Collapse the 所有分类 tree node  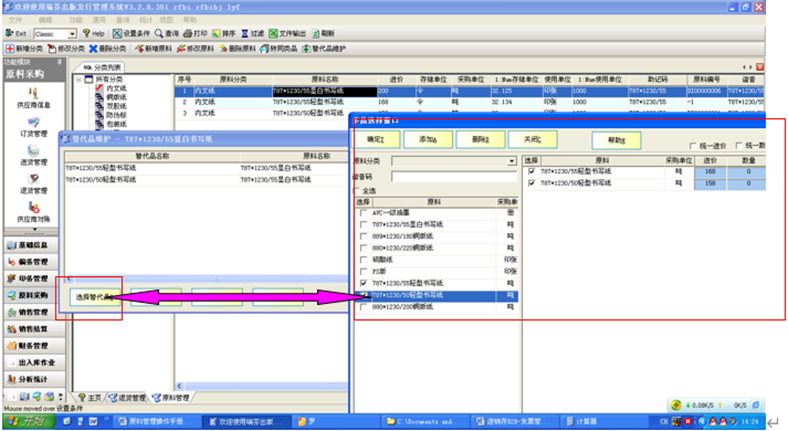[78, 80]
